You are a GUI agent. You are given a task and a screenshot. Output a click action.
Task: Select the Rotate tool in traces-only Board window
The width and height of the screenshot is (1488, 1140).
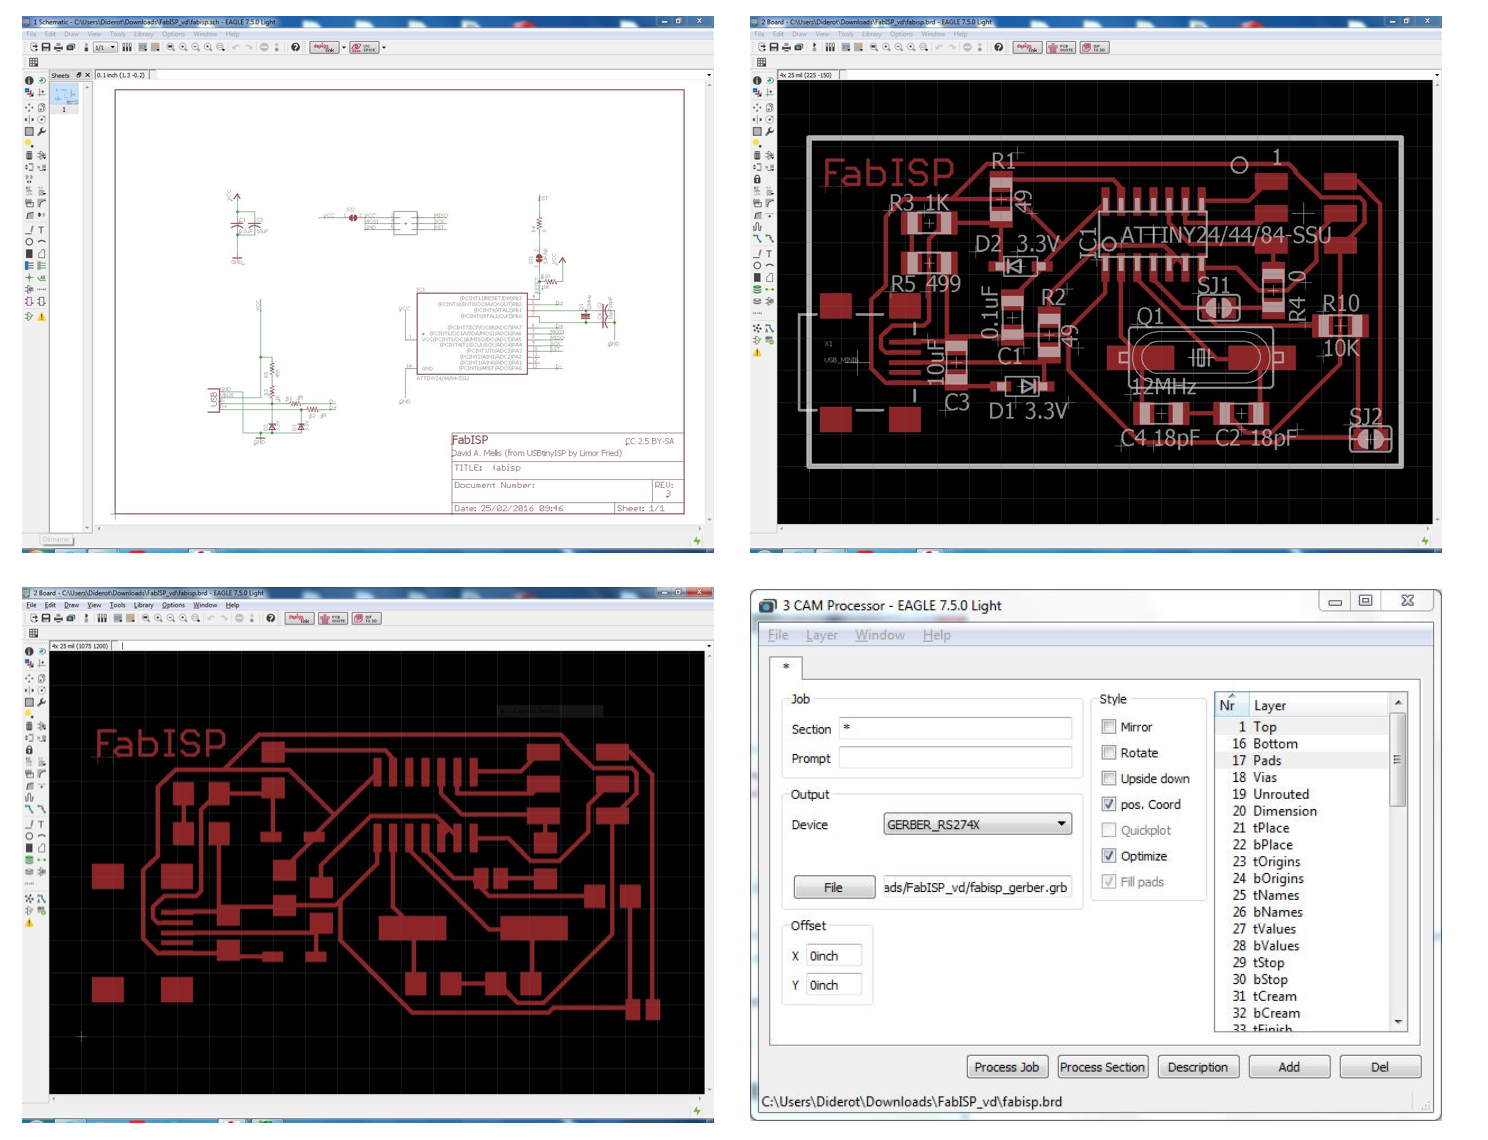(x=41, y=690)
